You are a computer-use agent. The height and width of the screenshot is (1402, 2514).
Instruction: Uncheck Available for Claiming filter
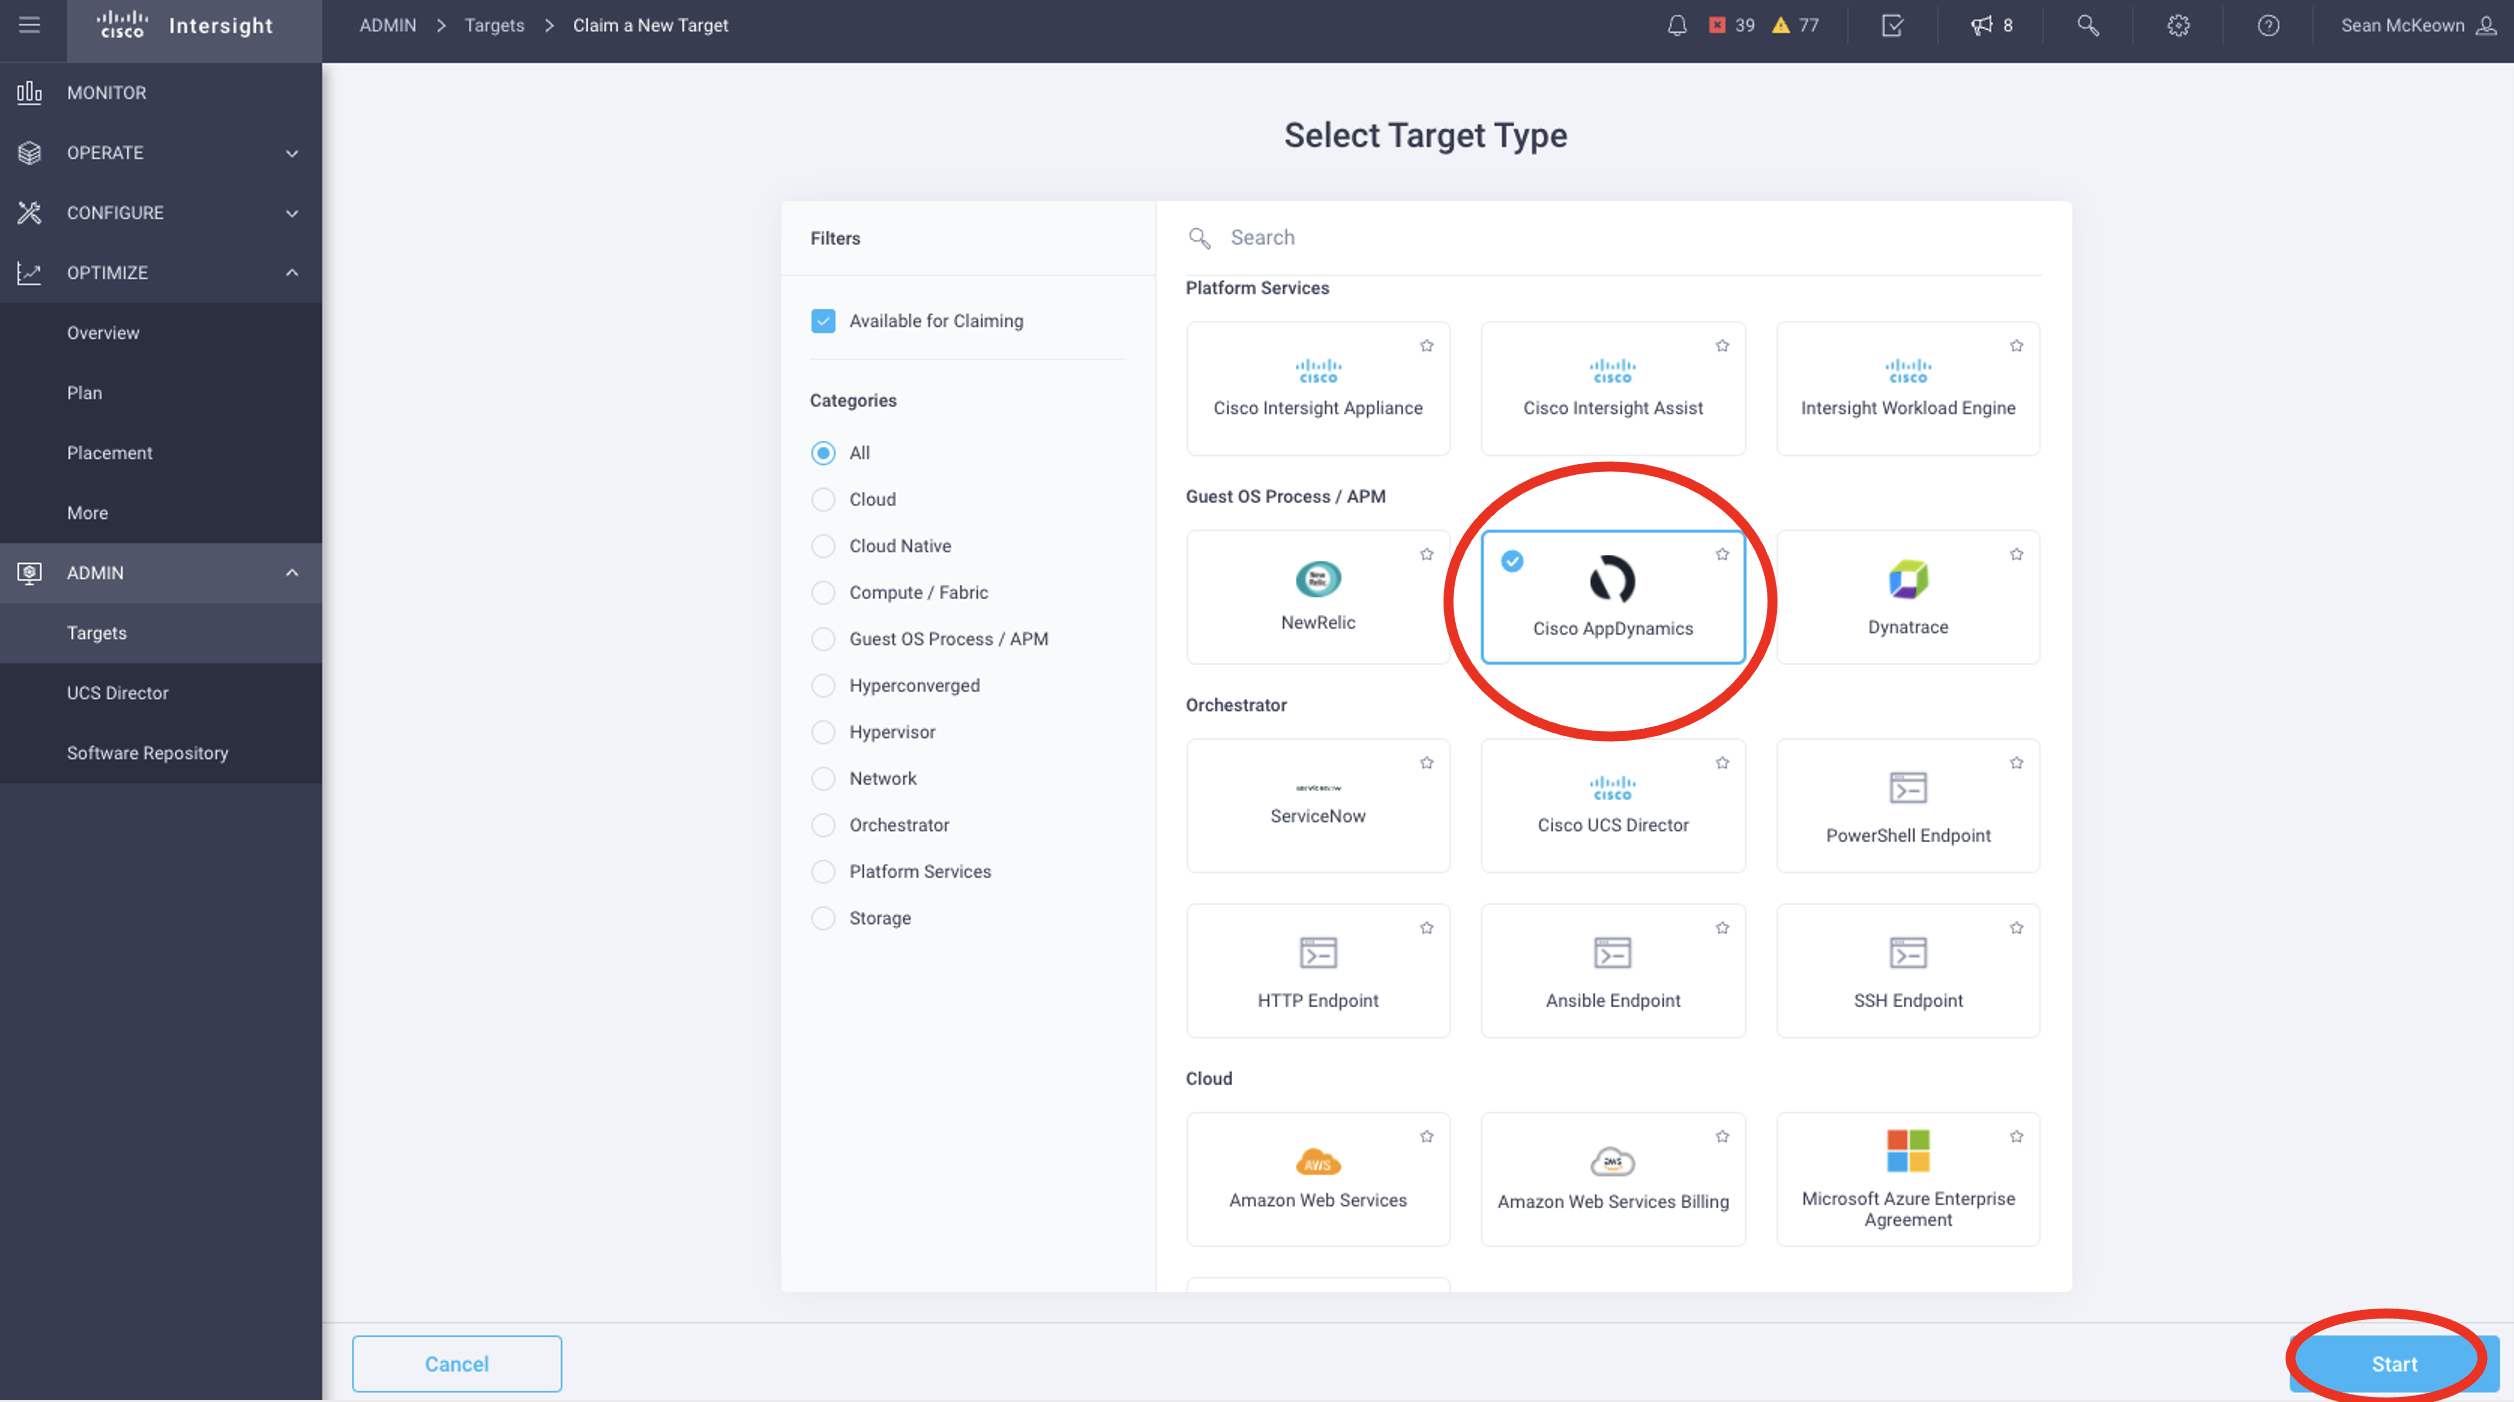pyautogui.click(x=823, y=321)
